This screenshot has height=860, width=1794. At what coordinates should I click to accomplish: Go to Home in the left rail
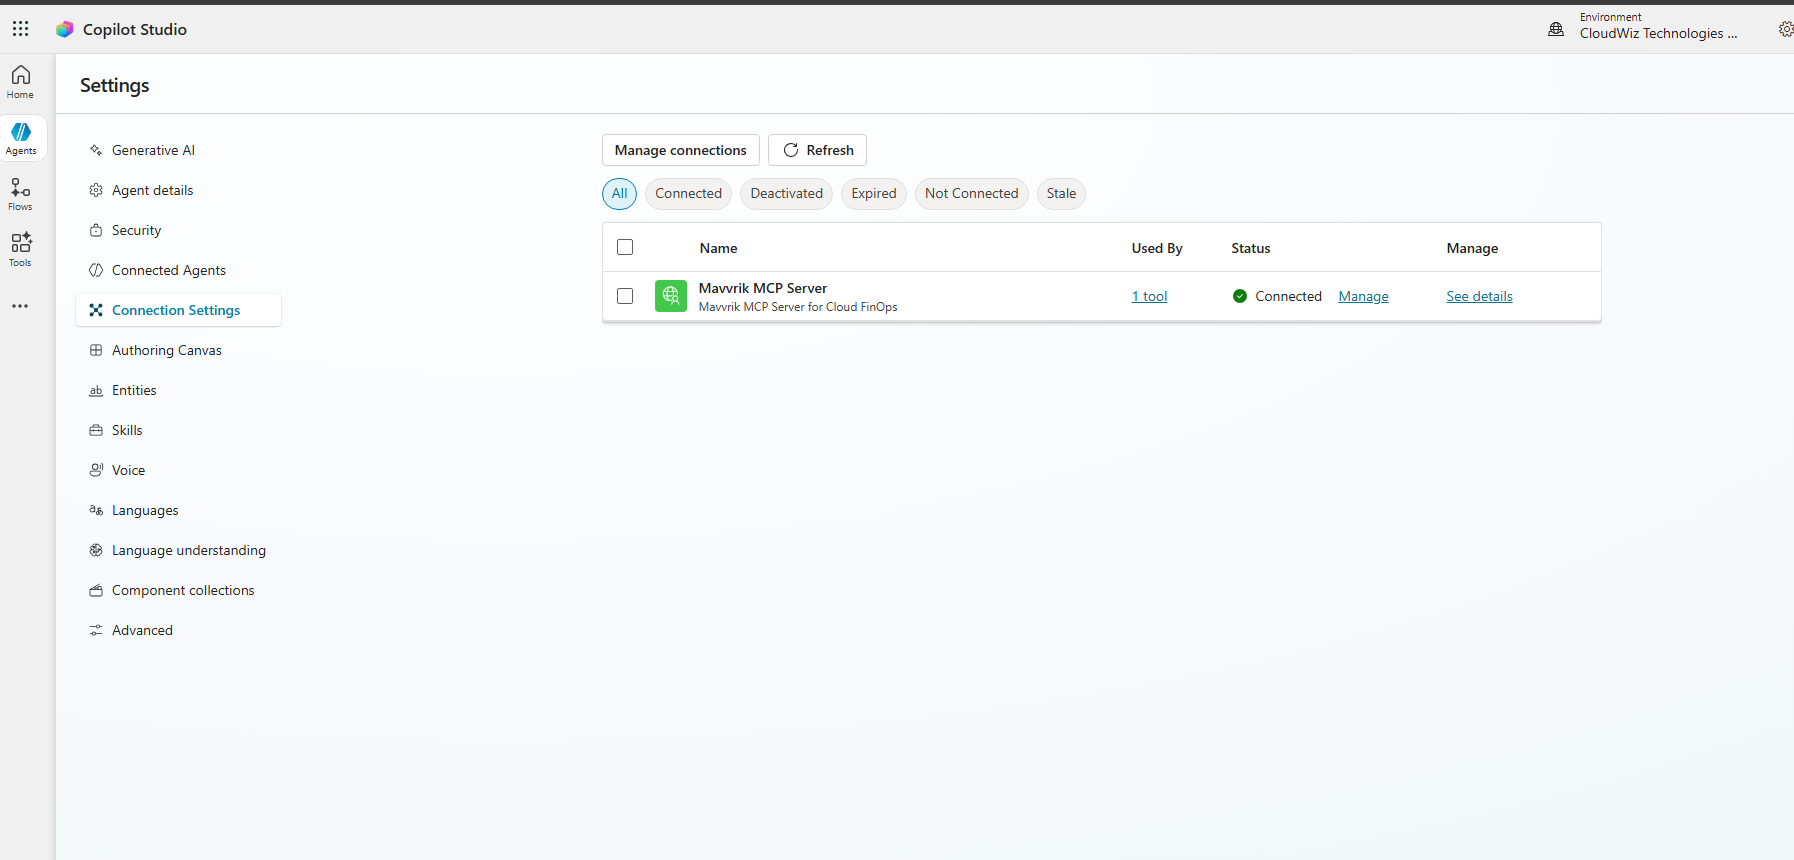21,82
